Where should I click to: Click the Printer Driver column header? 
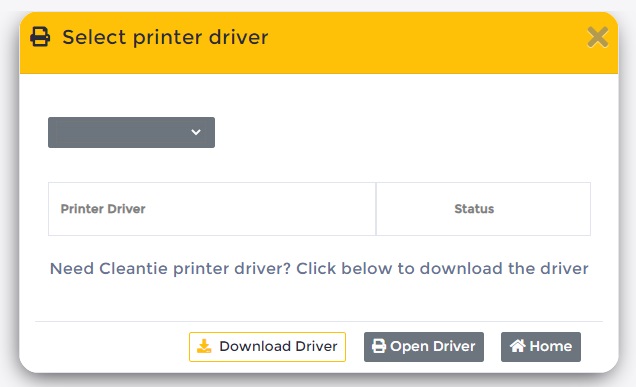coord(212,209)
